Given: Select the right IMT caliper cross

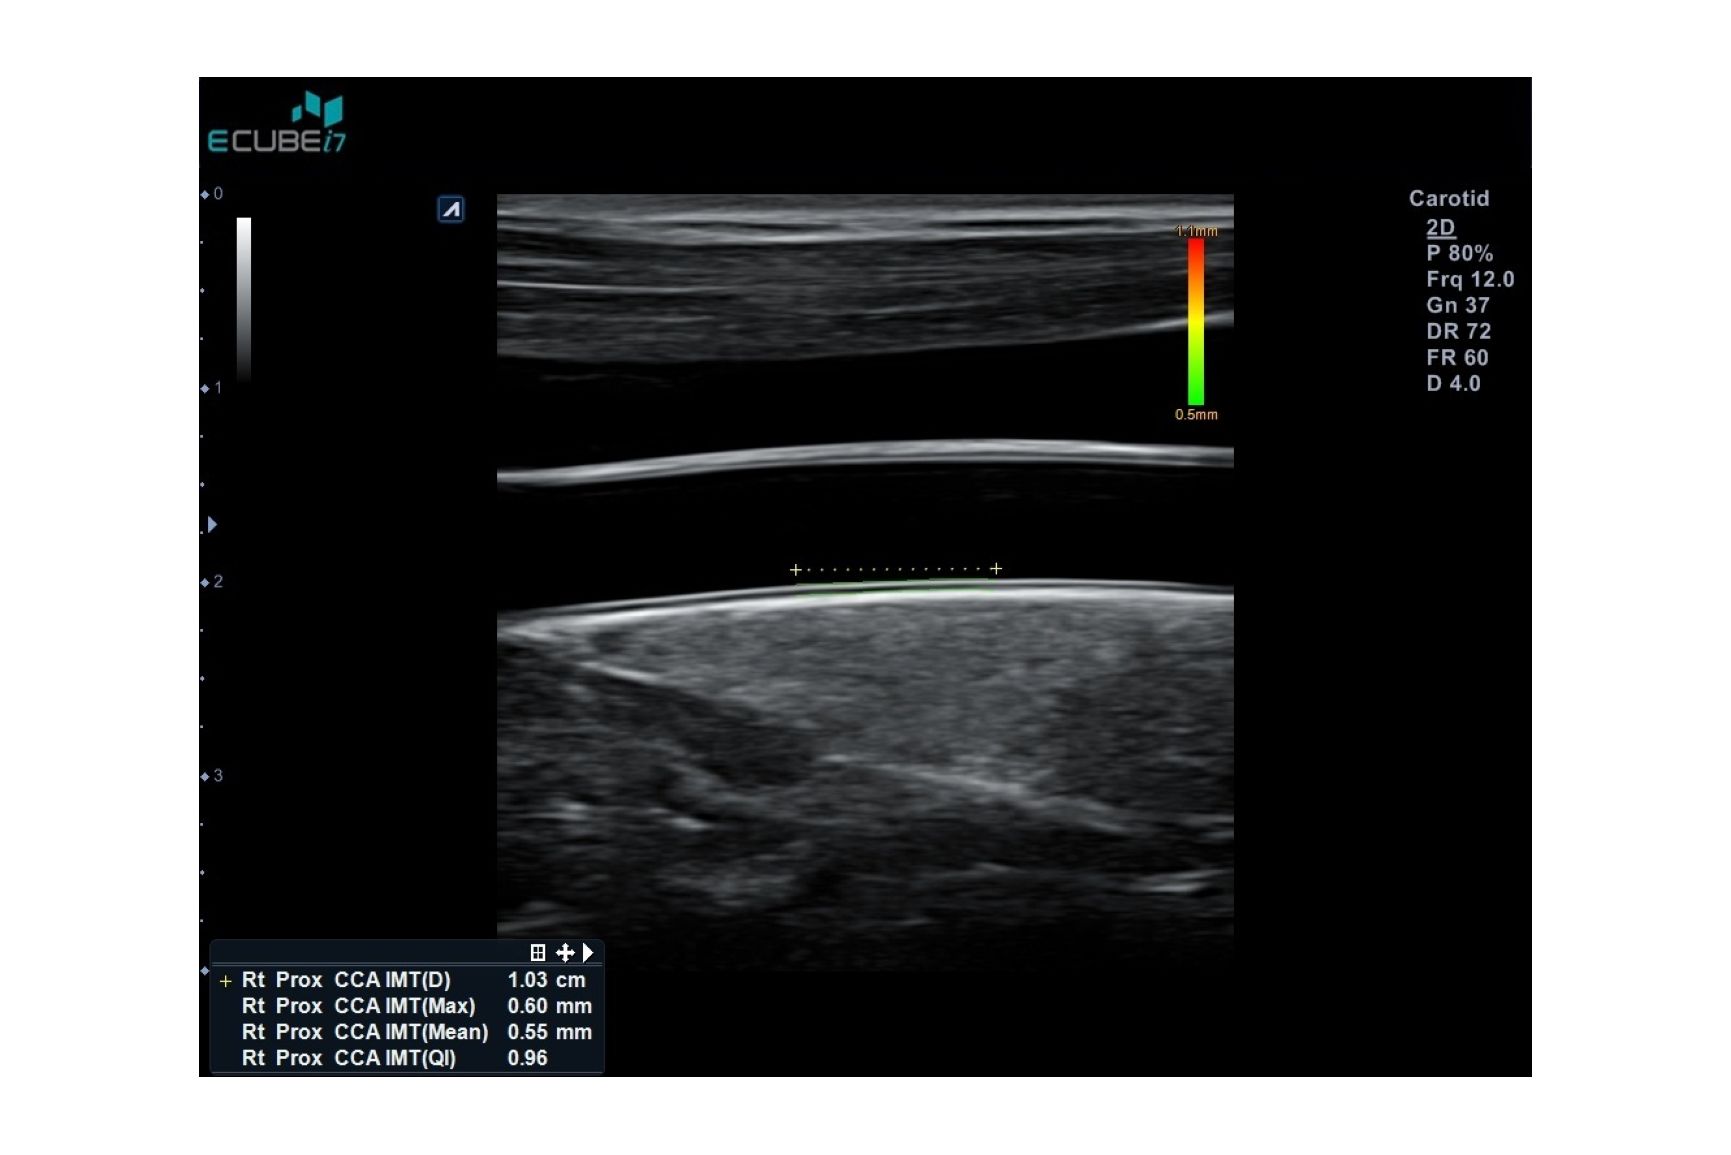Looking at the screenshot, I should click(996, 568).
